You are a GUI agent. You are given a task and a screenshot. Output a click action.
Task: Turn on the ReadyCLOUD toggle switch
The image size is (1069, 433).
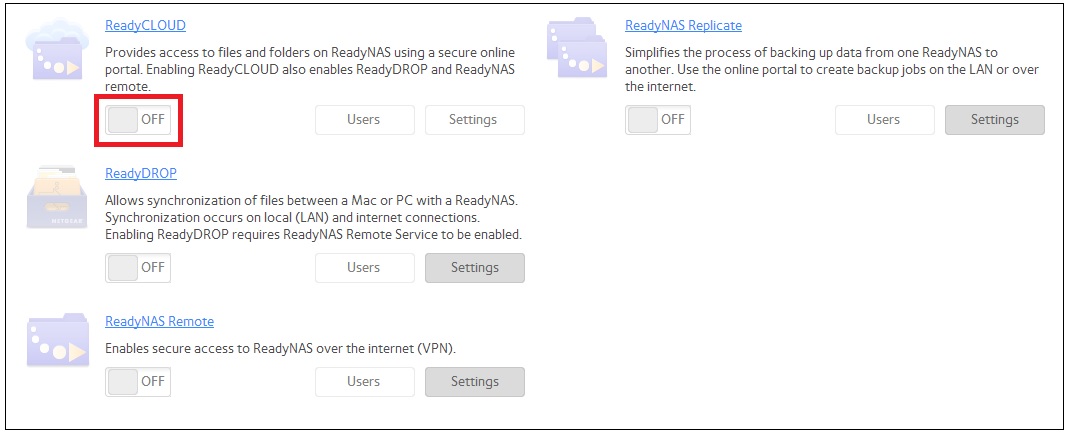click(138, 120)
